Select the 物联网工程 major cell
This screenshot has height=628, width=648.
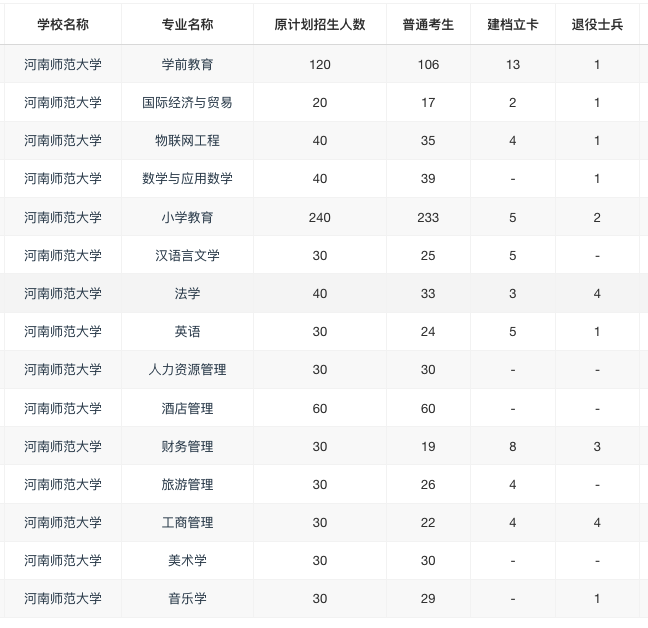187,140
